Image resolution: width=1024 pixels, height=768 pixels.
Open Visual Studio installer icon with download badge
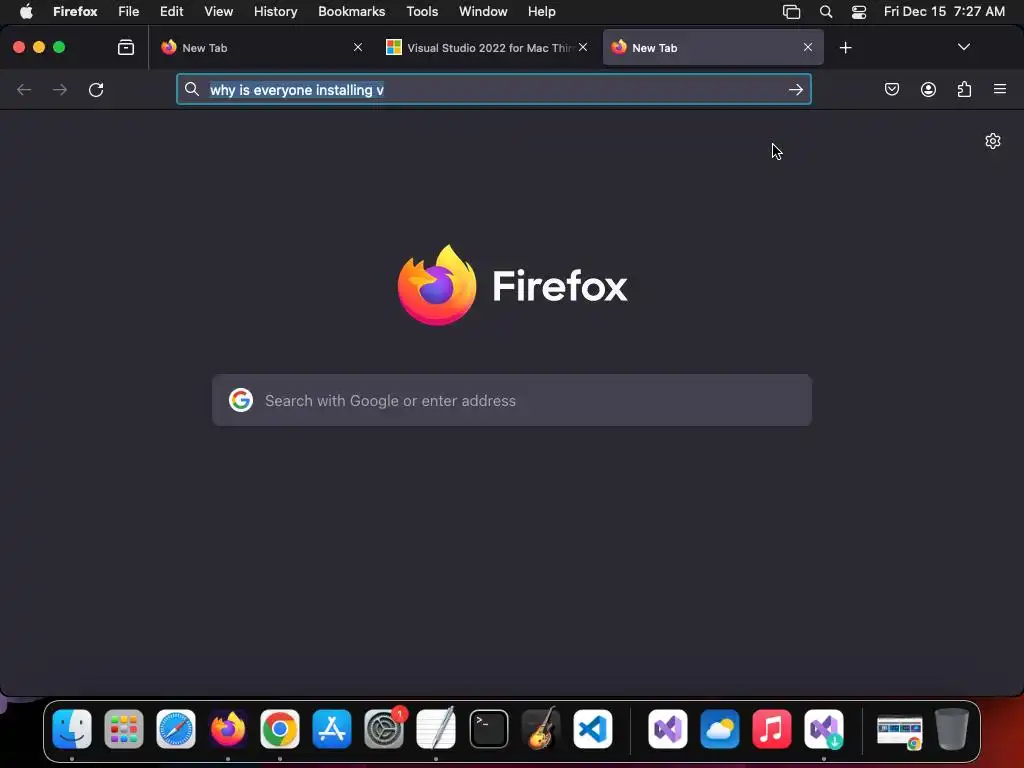[x=824, y=729]
